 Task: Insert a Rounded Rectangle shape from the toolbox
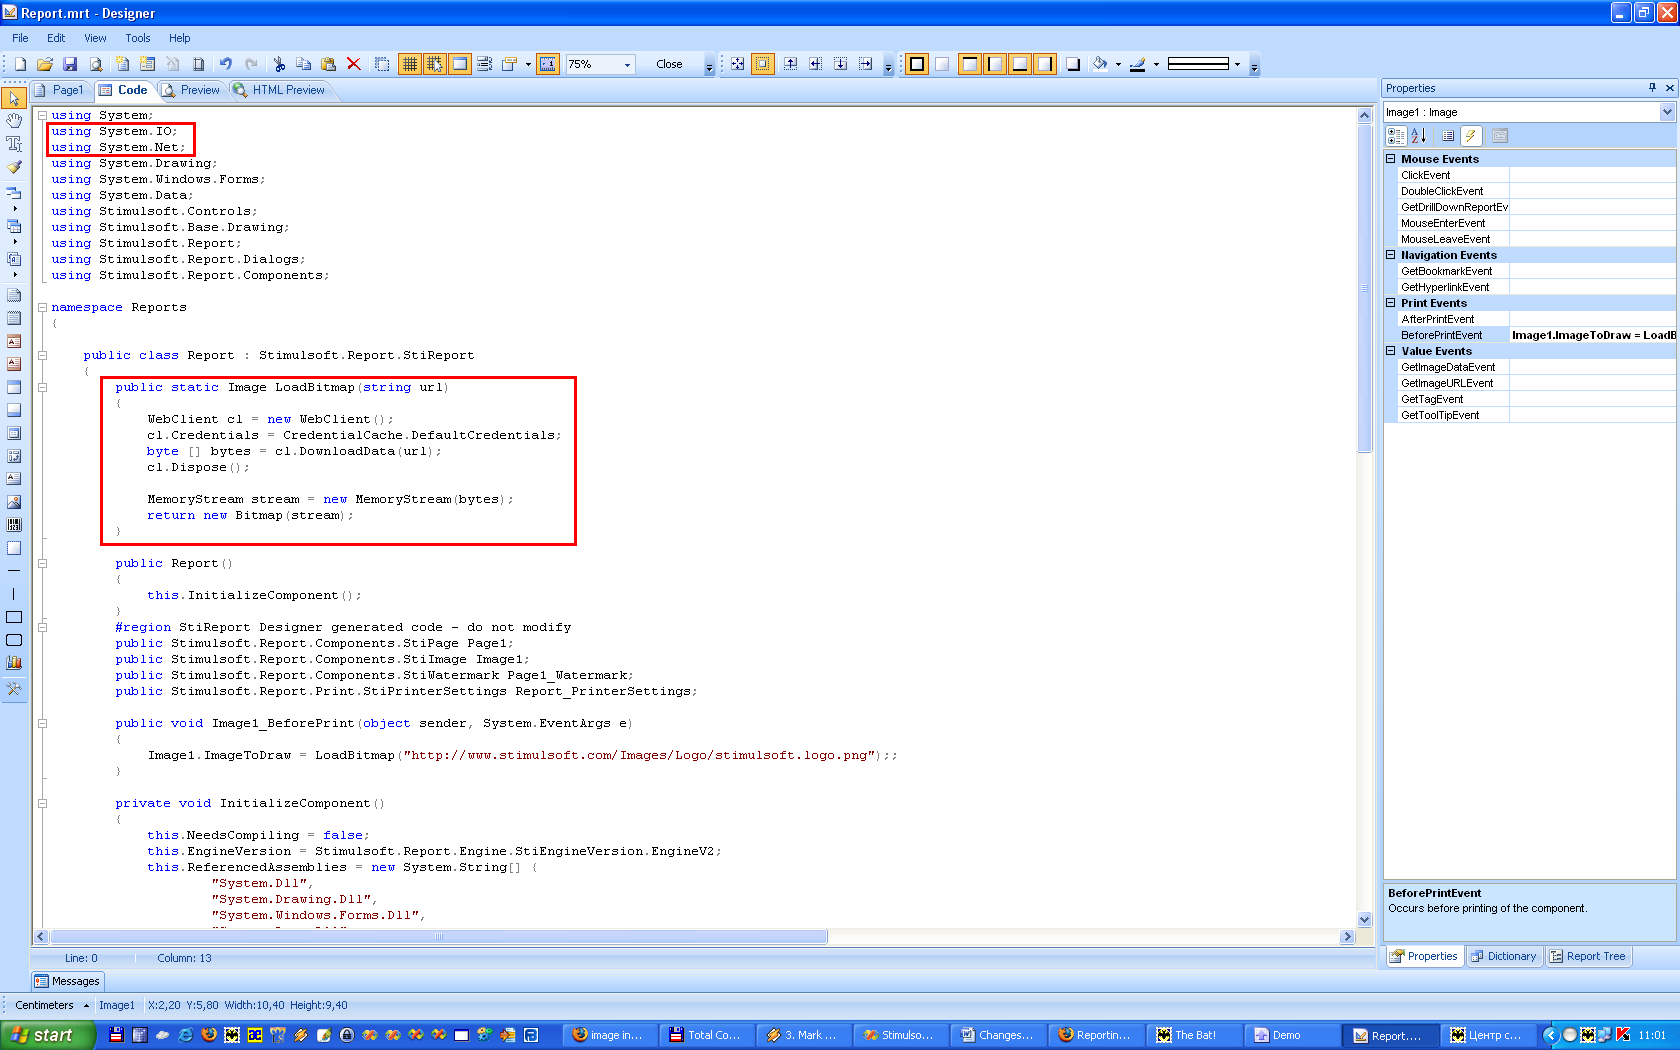(14, 640)
